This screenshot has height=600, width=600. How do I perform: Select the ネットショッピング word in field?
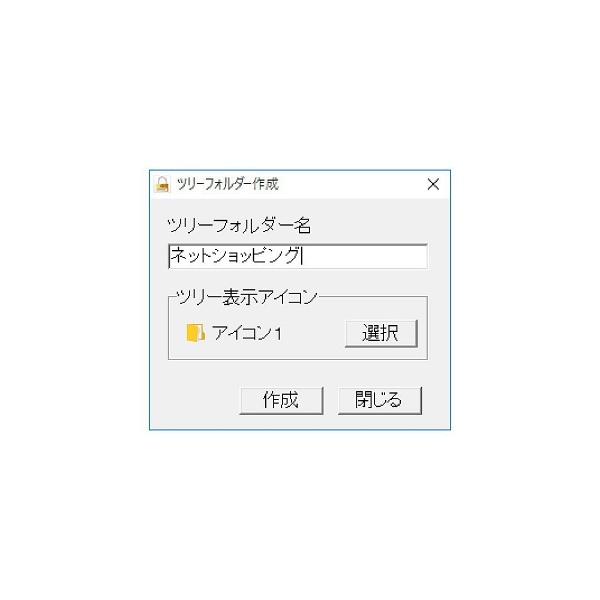click(235, 256)
